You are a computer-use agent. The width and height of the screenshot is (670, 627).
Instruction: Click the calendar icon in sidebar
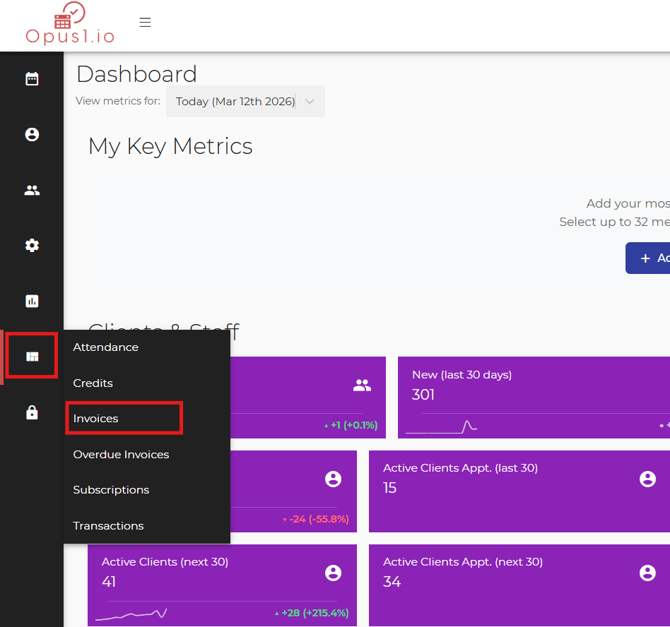[32, 79]
